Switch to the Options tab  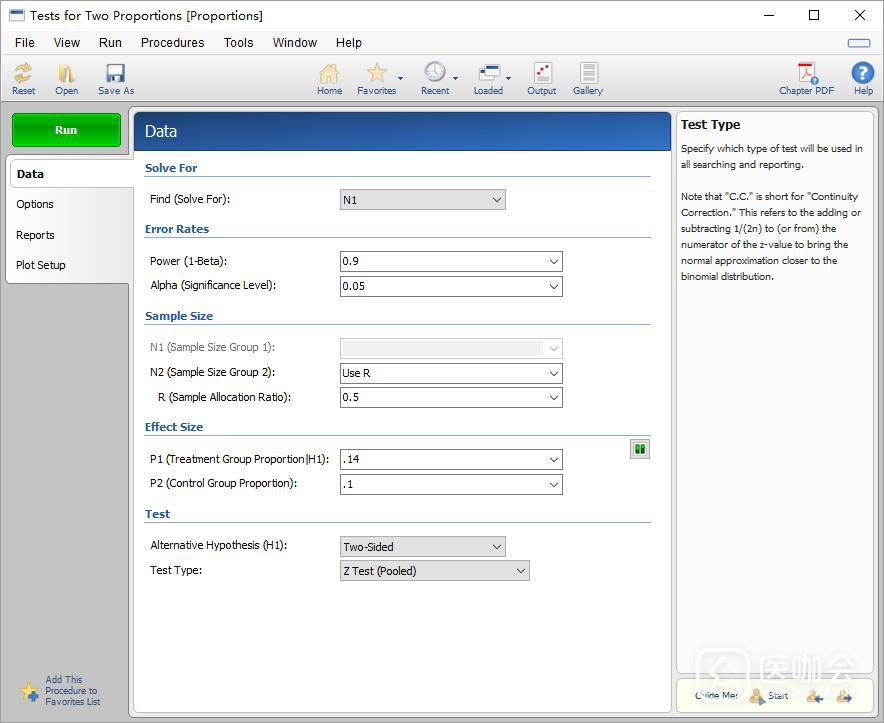[35, 204]
